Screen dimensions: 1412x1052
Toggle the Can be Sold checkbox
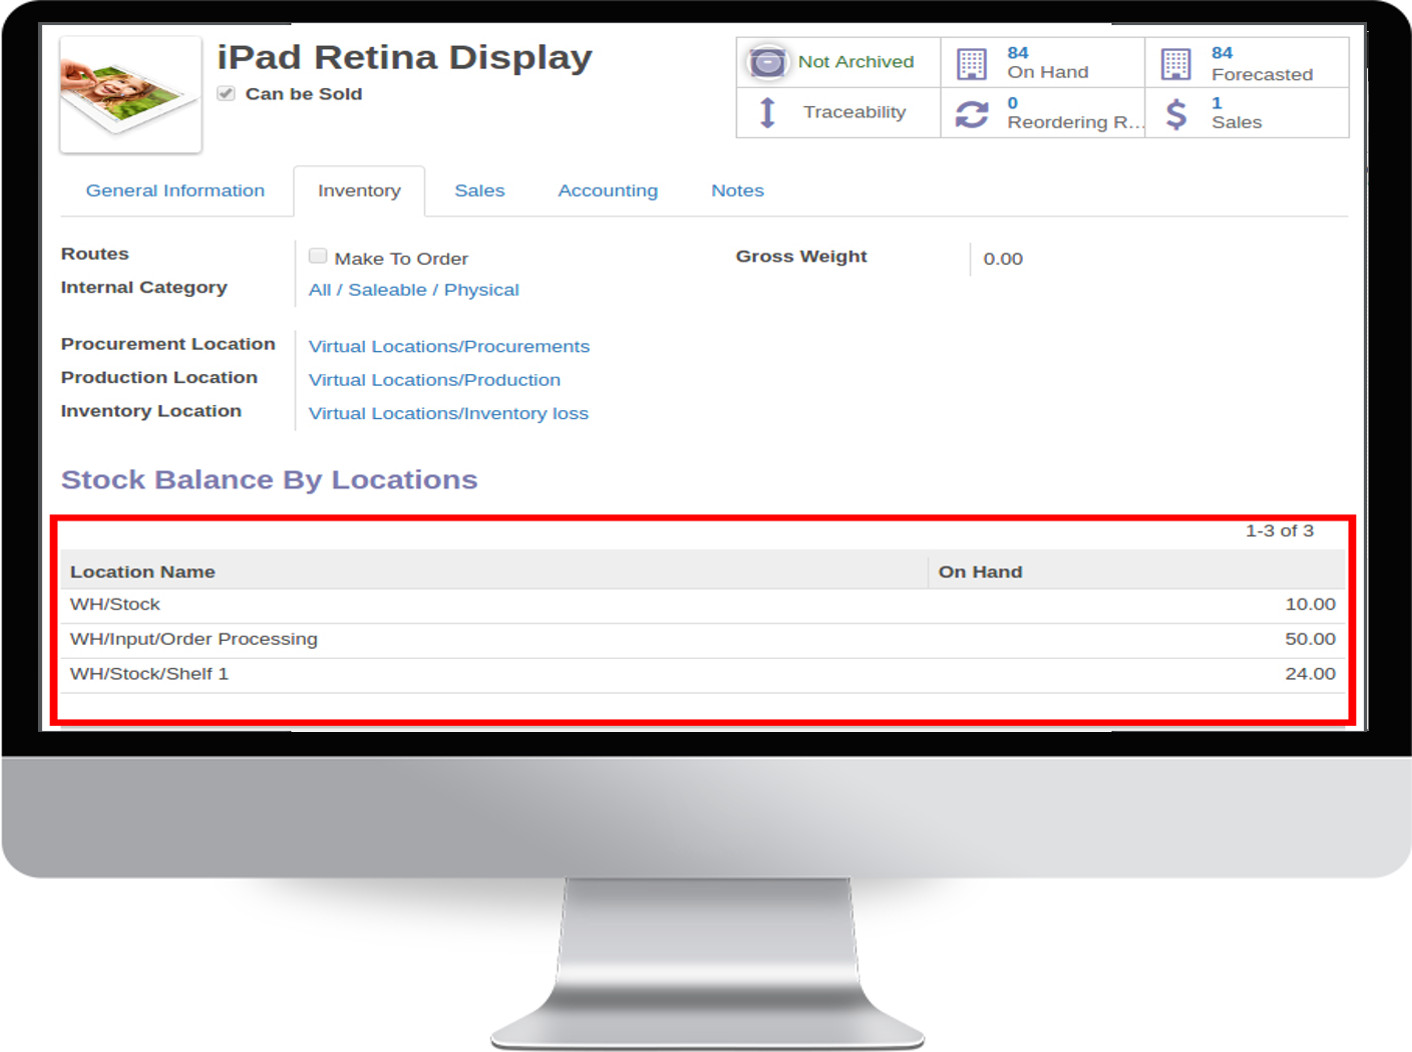tap(227, 93)
